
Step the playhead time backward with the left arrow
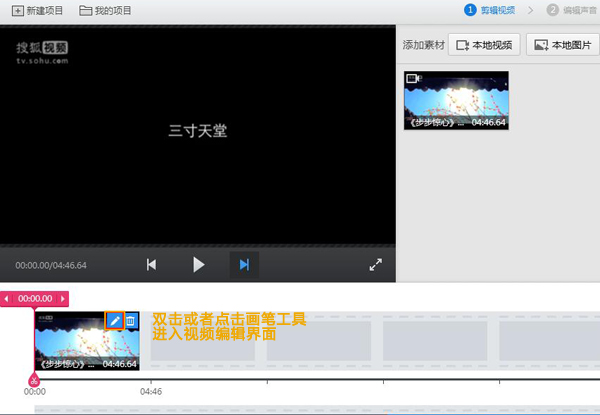(x=7, y=298)
